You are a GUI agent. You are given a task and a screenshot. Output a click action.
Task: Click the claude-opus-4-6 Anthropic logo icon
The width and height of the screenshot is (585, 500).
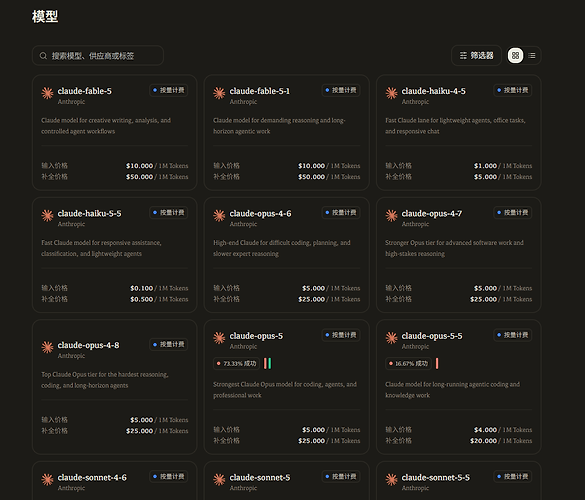point(219,215)
